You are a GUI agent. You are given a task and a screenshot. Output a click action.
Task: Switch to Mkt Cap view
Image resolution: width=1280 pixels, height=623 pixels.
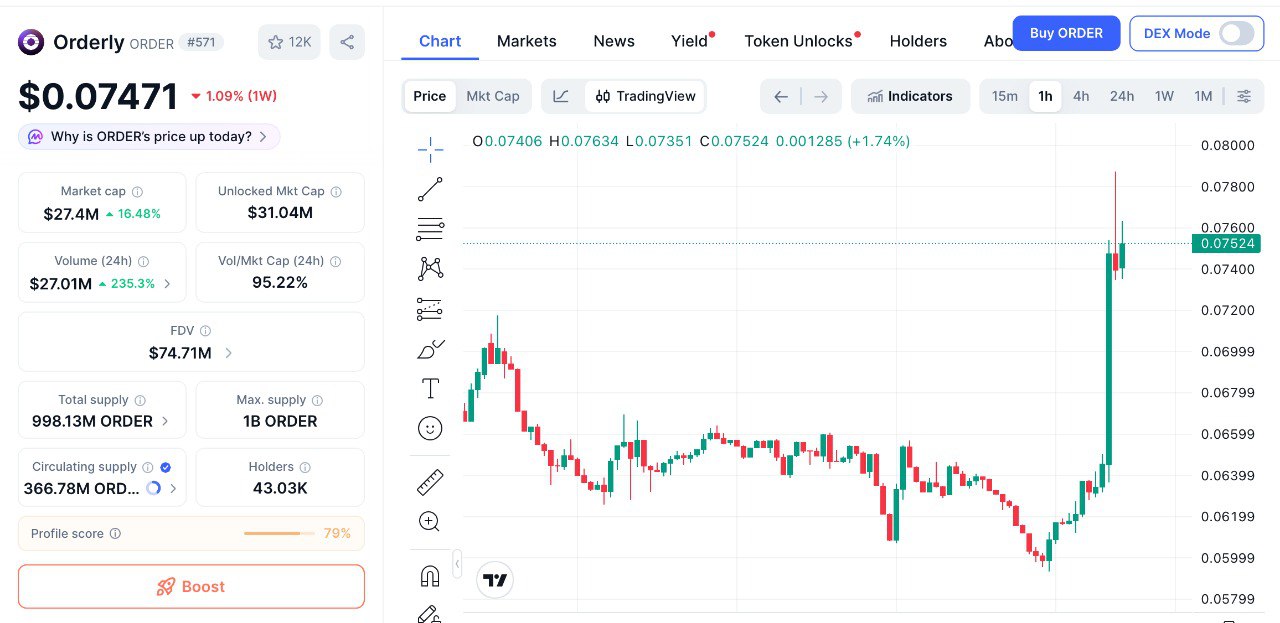[x=493, y=96]
